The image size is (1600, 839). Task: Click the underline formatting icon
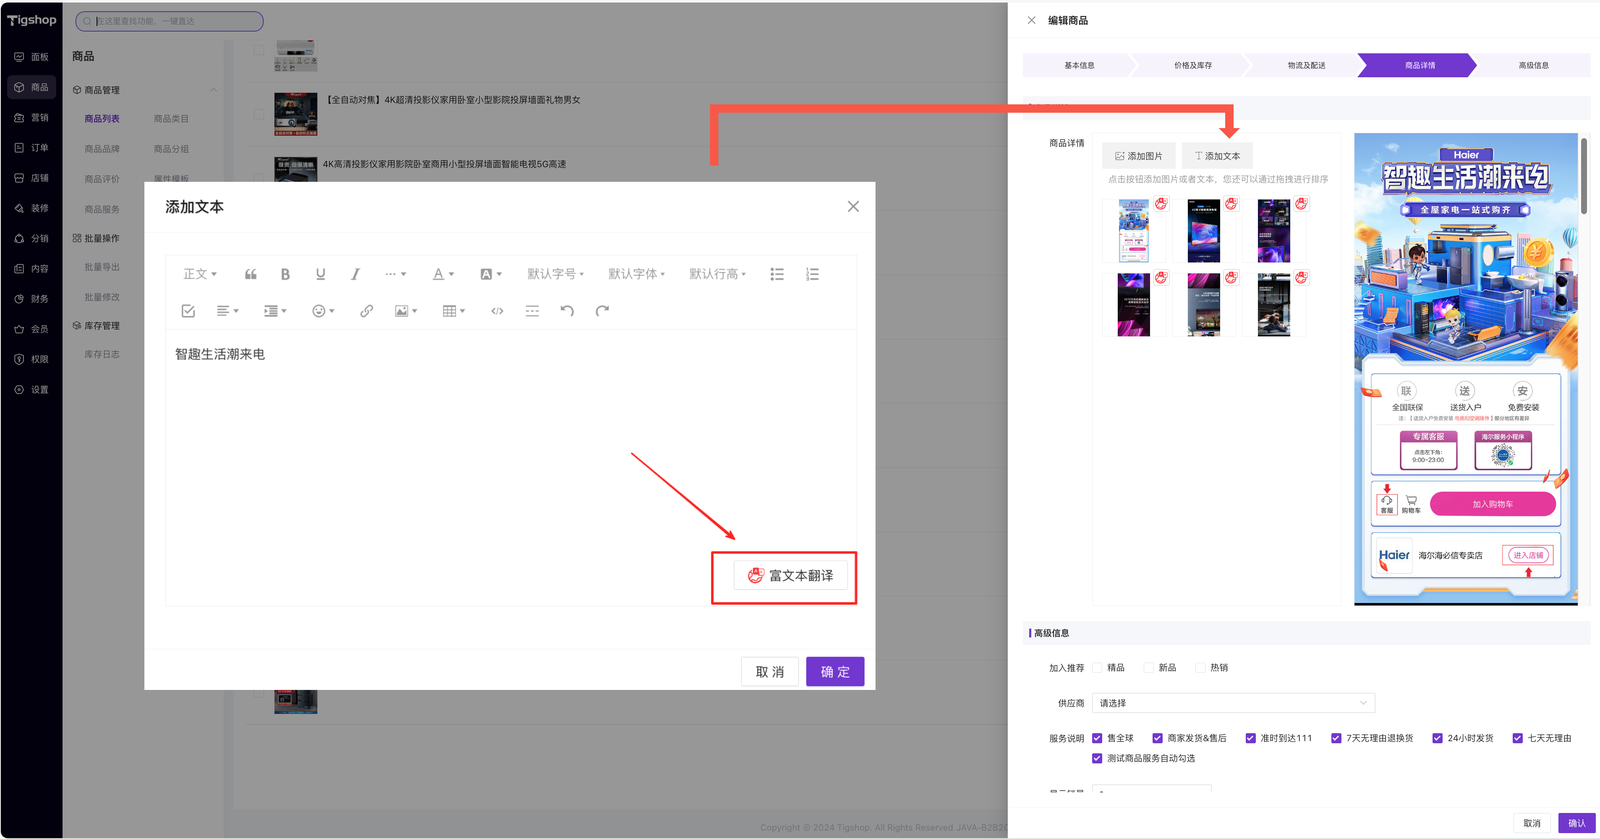click(x=320, y=274)
